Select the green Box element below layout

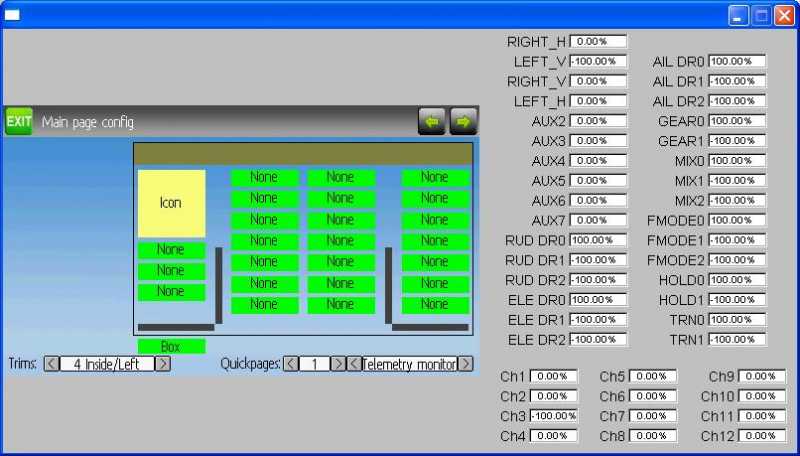pos(171,346)
